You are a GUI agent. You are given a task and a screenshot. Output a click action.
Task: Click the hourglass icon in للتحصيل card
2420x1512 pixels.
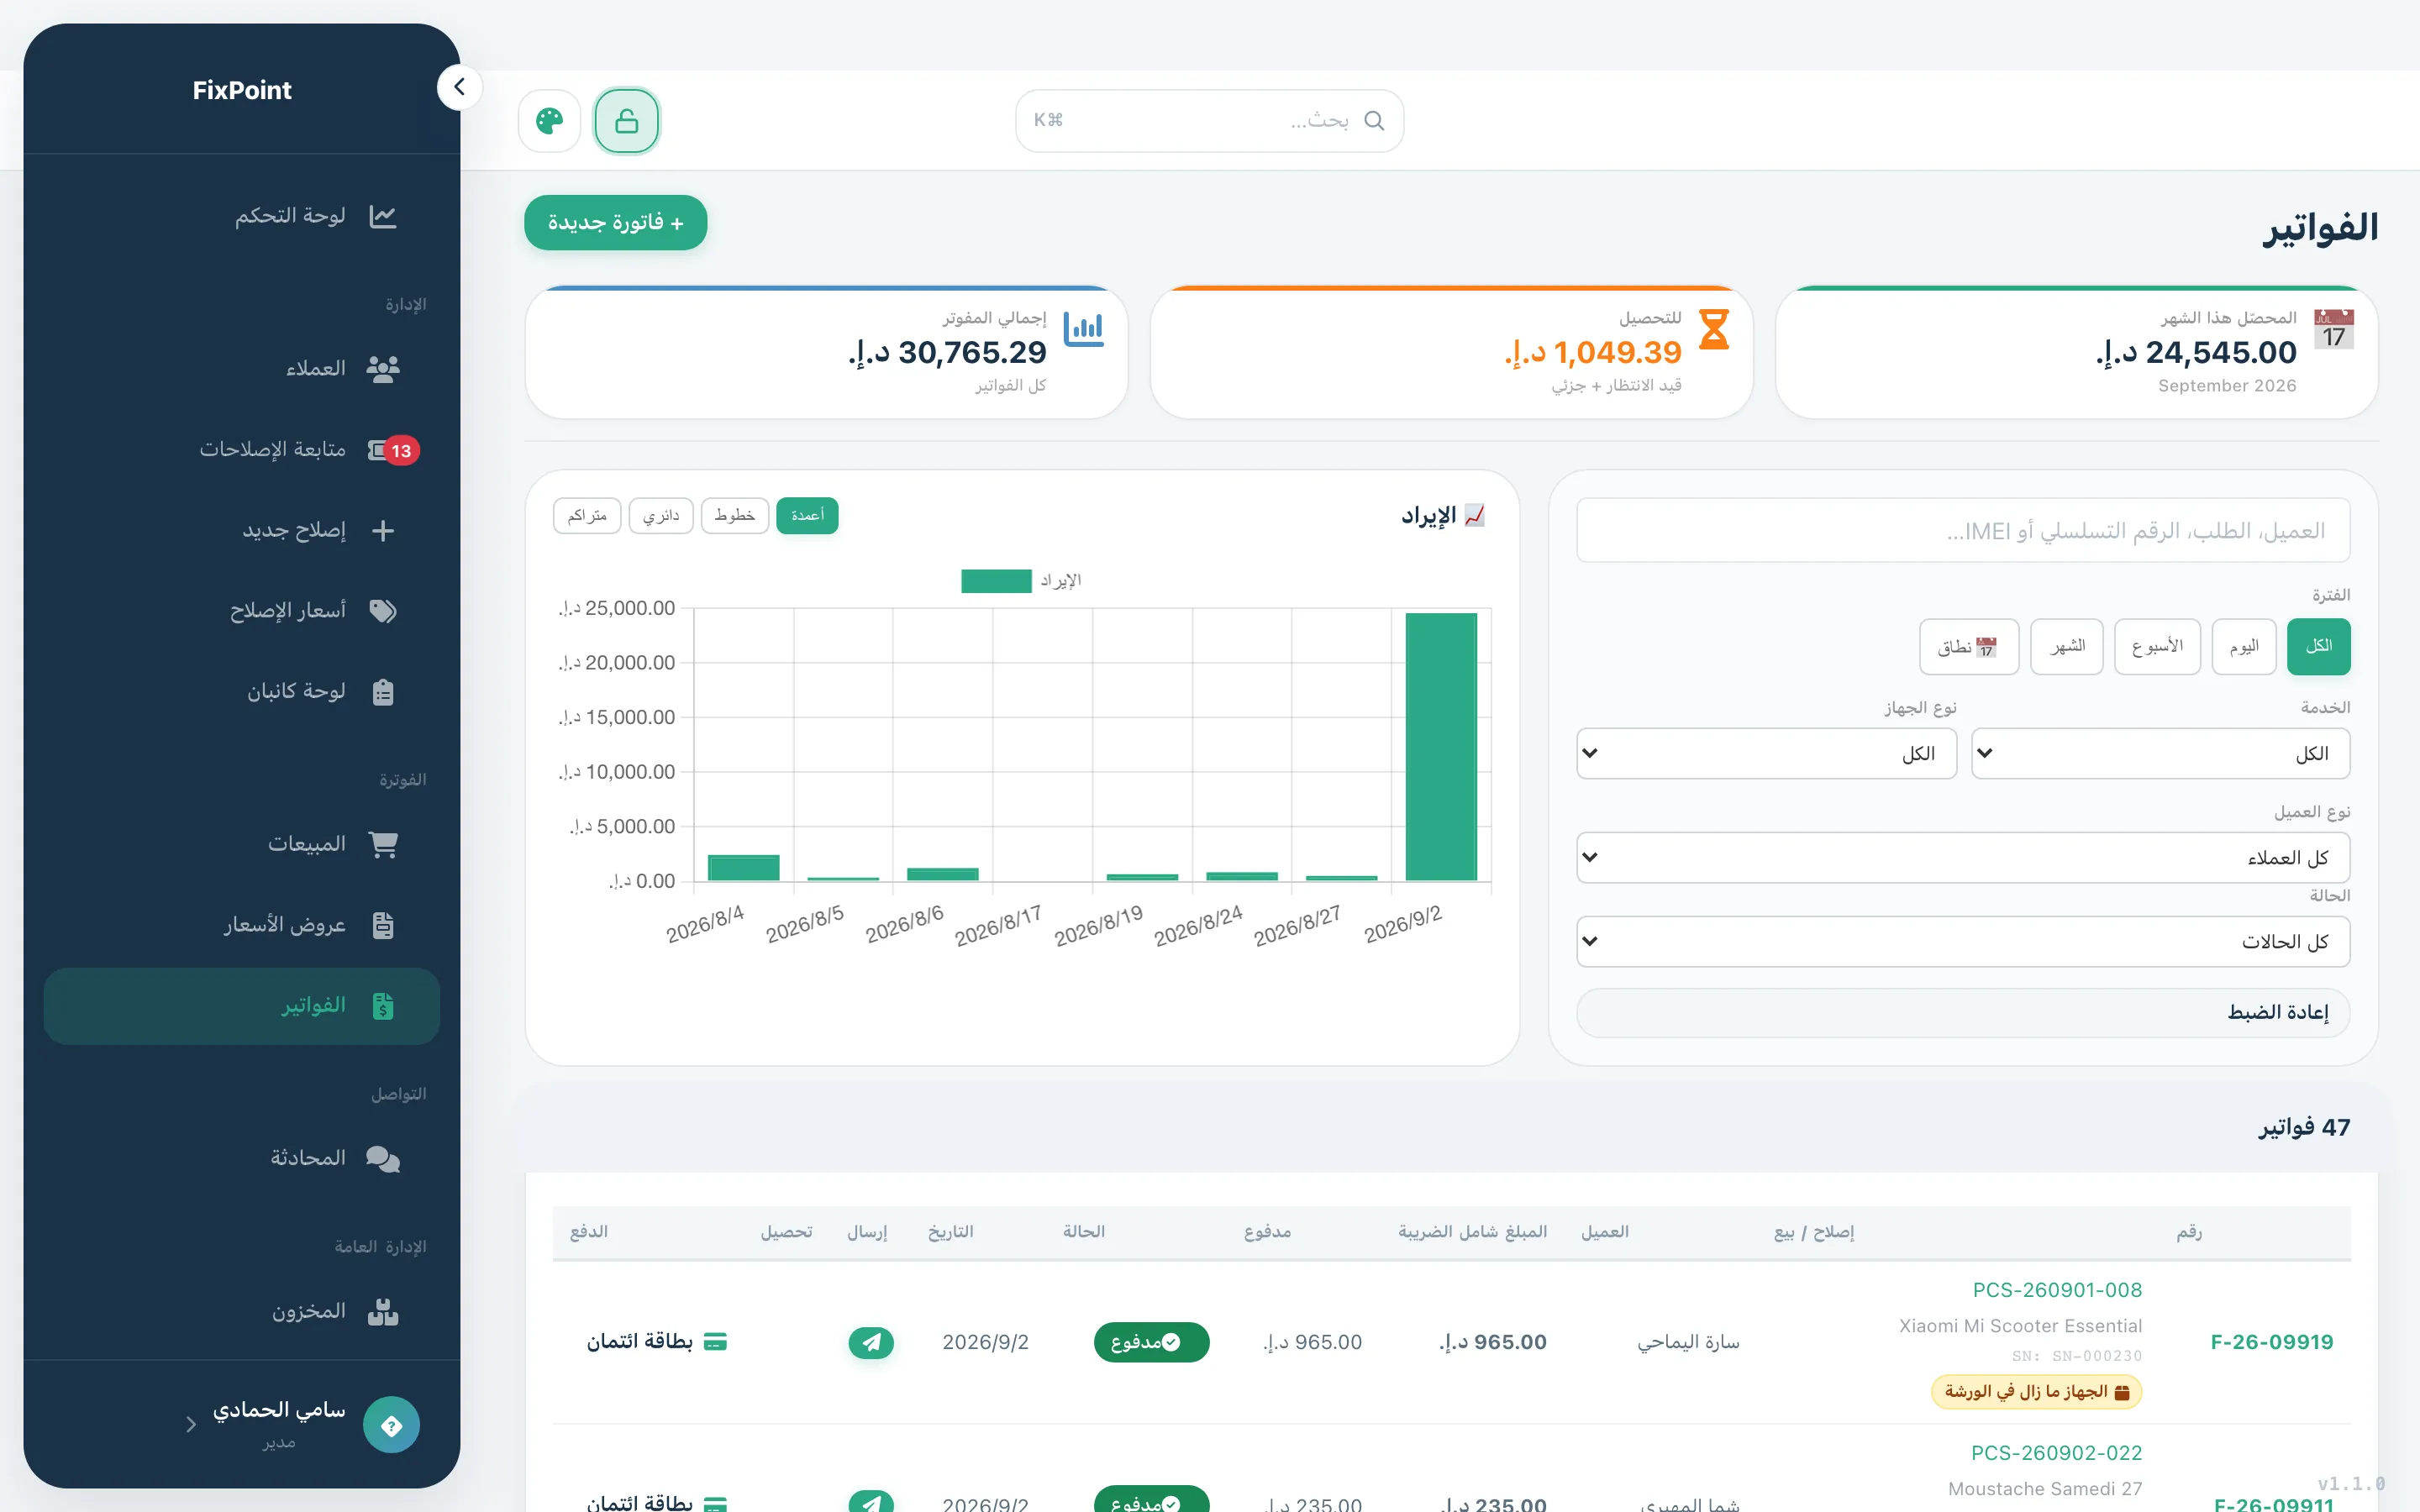(1714, 329)
